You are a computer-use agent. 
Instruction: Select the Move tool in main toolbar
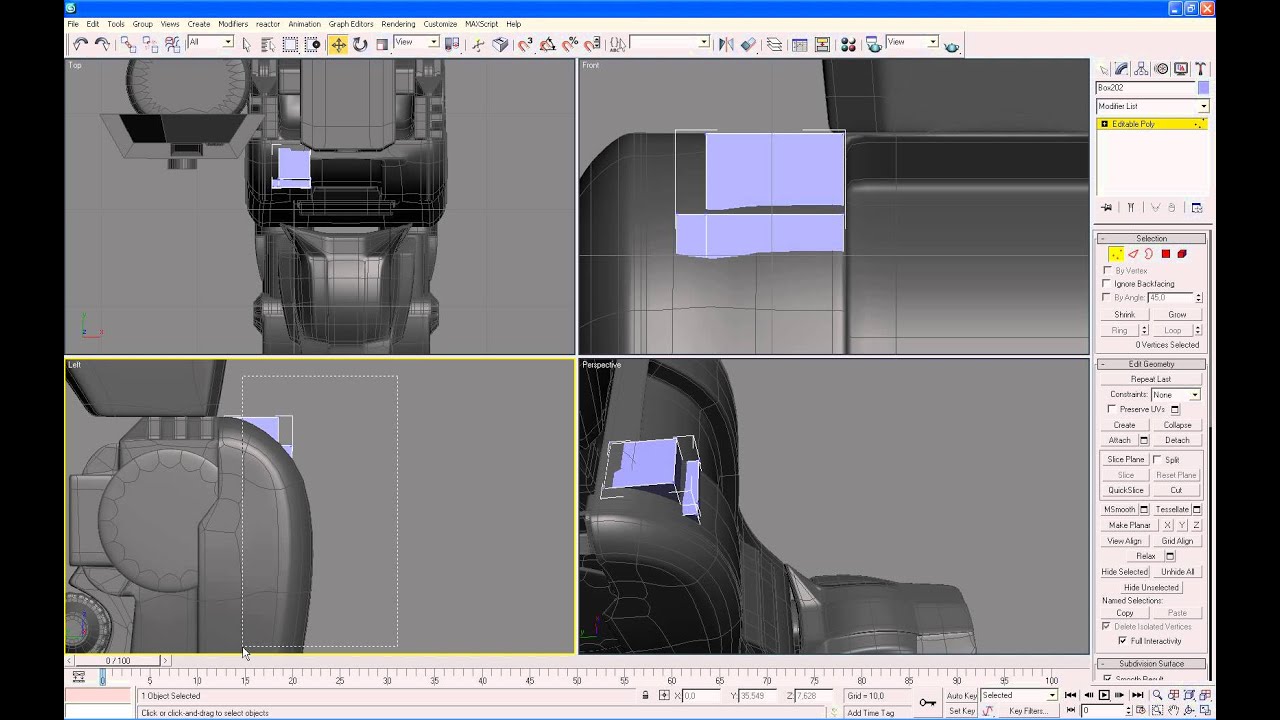tap(338, 44)
